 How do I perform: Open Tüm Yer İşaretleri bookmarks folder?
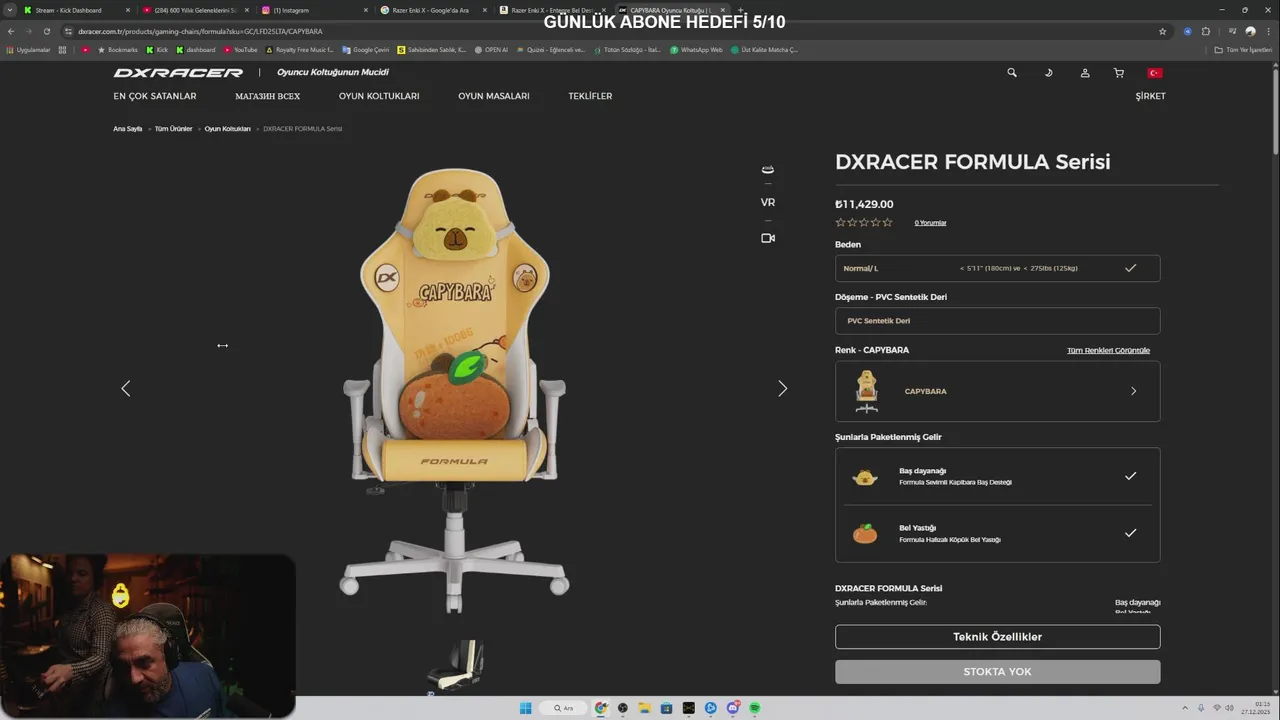coord(1243,49)
